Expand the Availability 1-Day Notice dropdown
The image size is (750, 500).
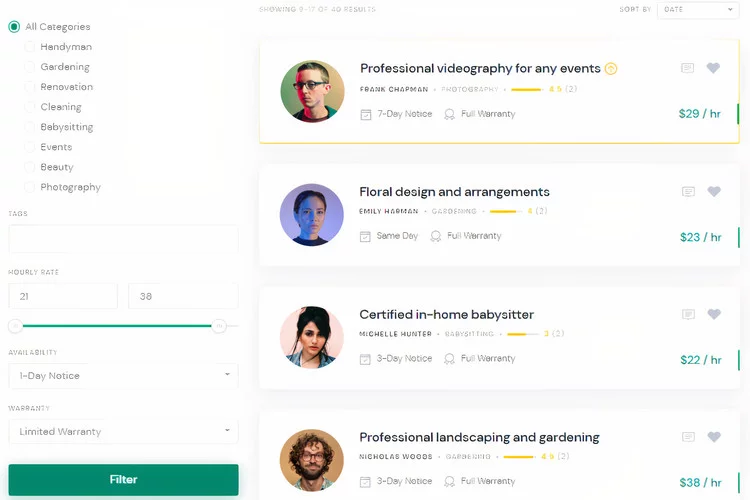123,376
